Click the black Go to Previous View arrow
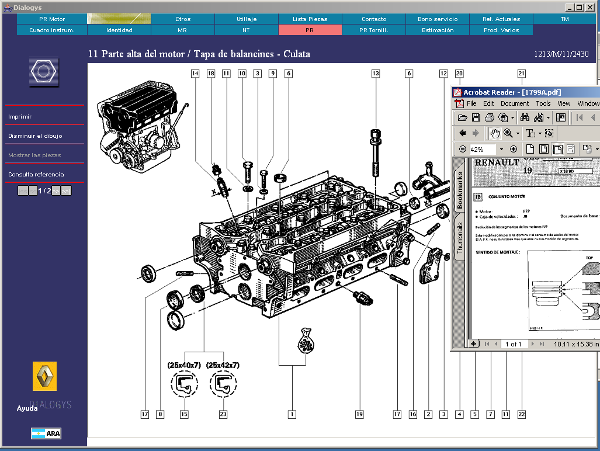 point(463,133)
